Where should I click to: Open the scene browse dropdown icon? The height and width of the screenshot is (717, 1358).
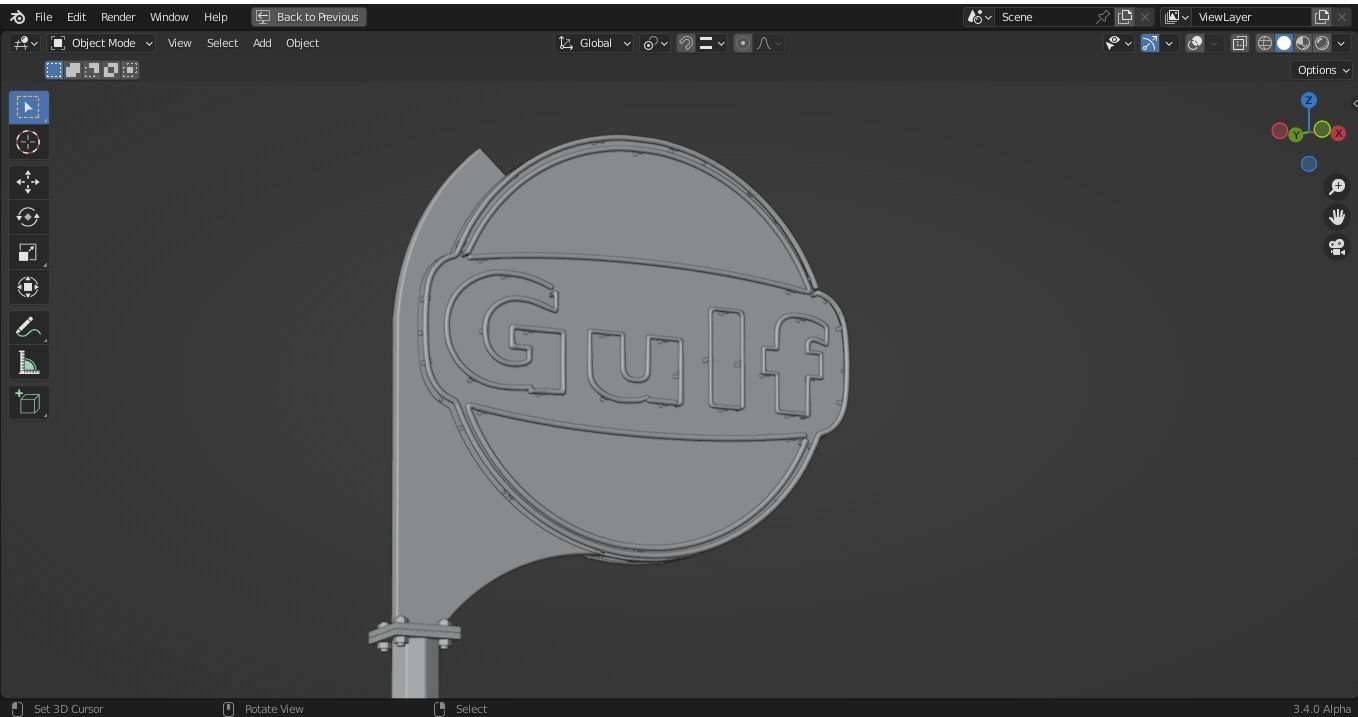click(x=979, y=17)
